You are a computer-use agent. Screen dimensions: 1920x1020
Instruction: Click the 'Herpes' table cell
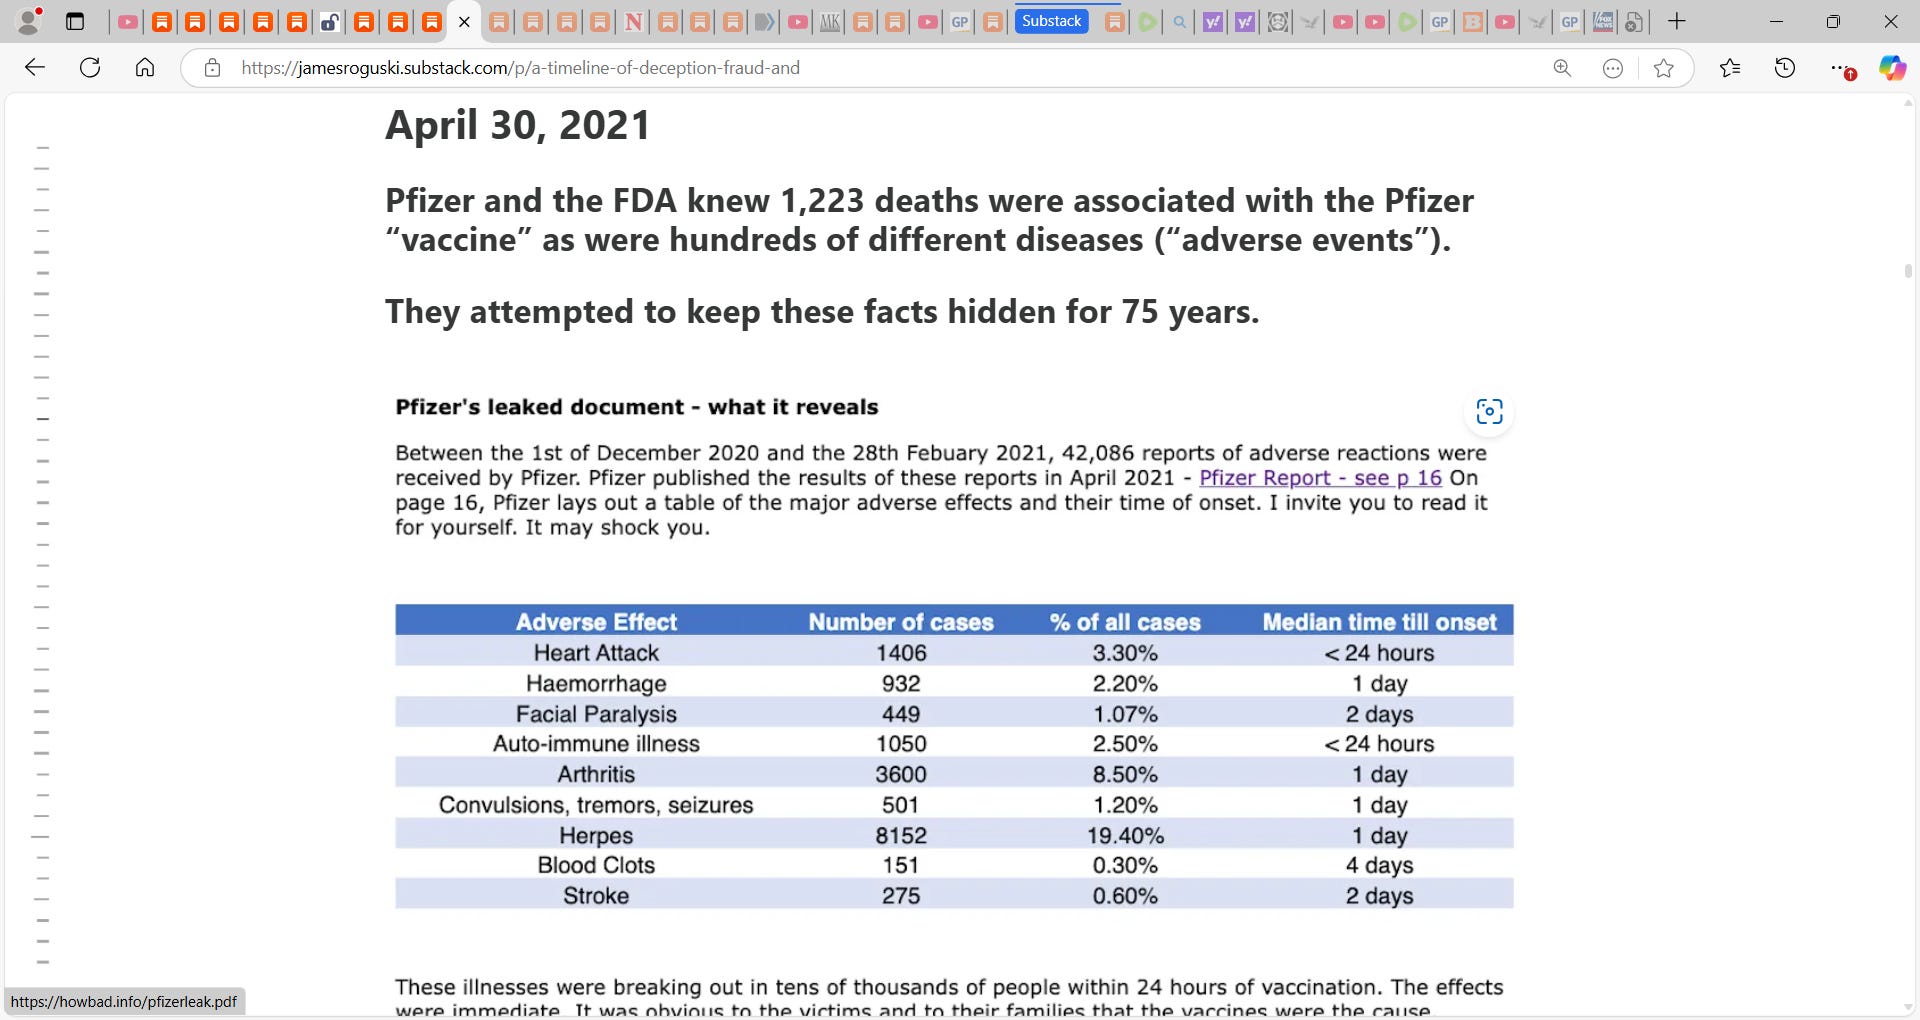(x=596, y=835)
